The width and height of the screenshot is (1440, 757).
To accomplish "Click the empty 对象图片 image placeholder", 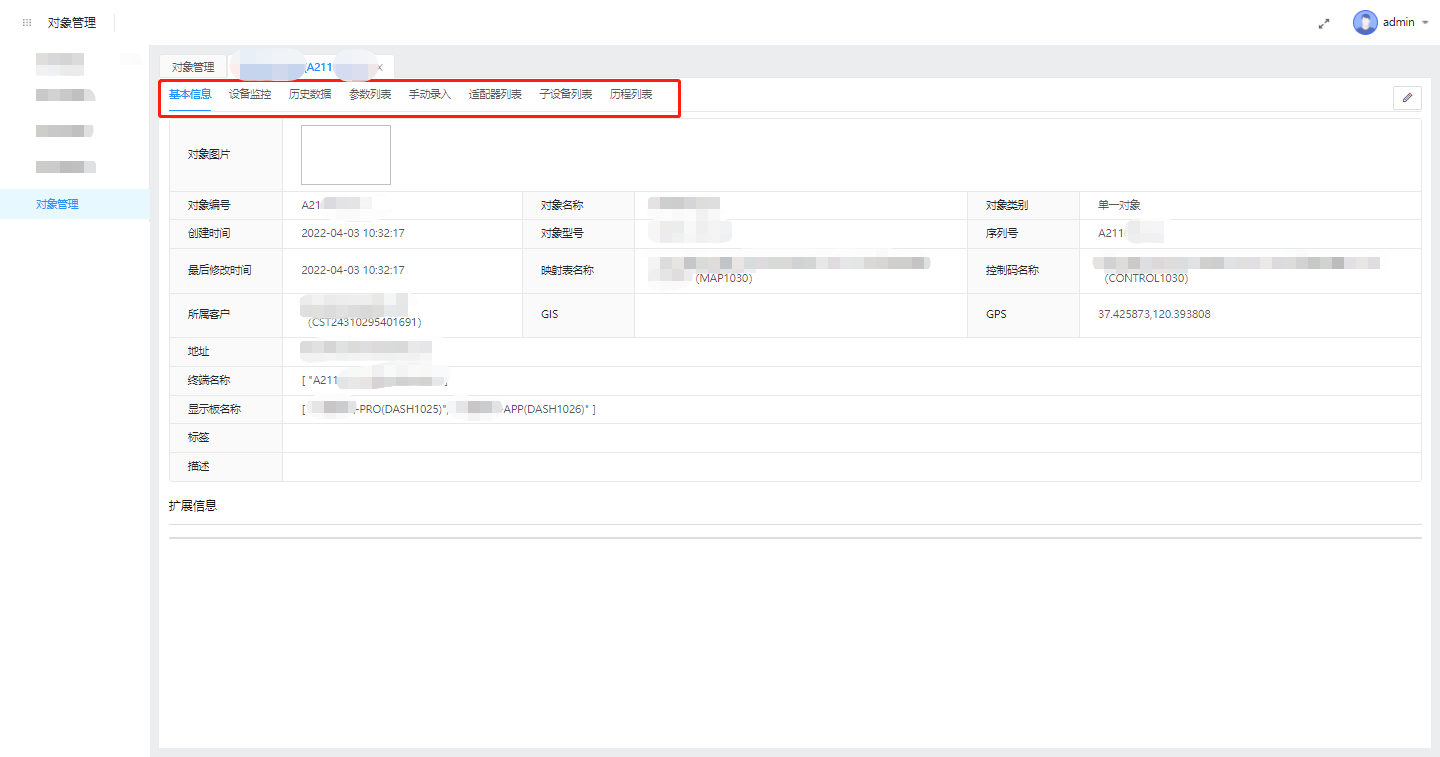I will (346, 155).
